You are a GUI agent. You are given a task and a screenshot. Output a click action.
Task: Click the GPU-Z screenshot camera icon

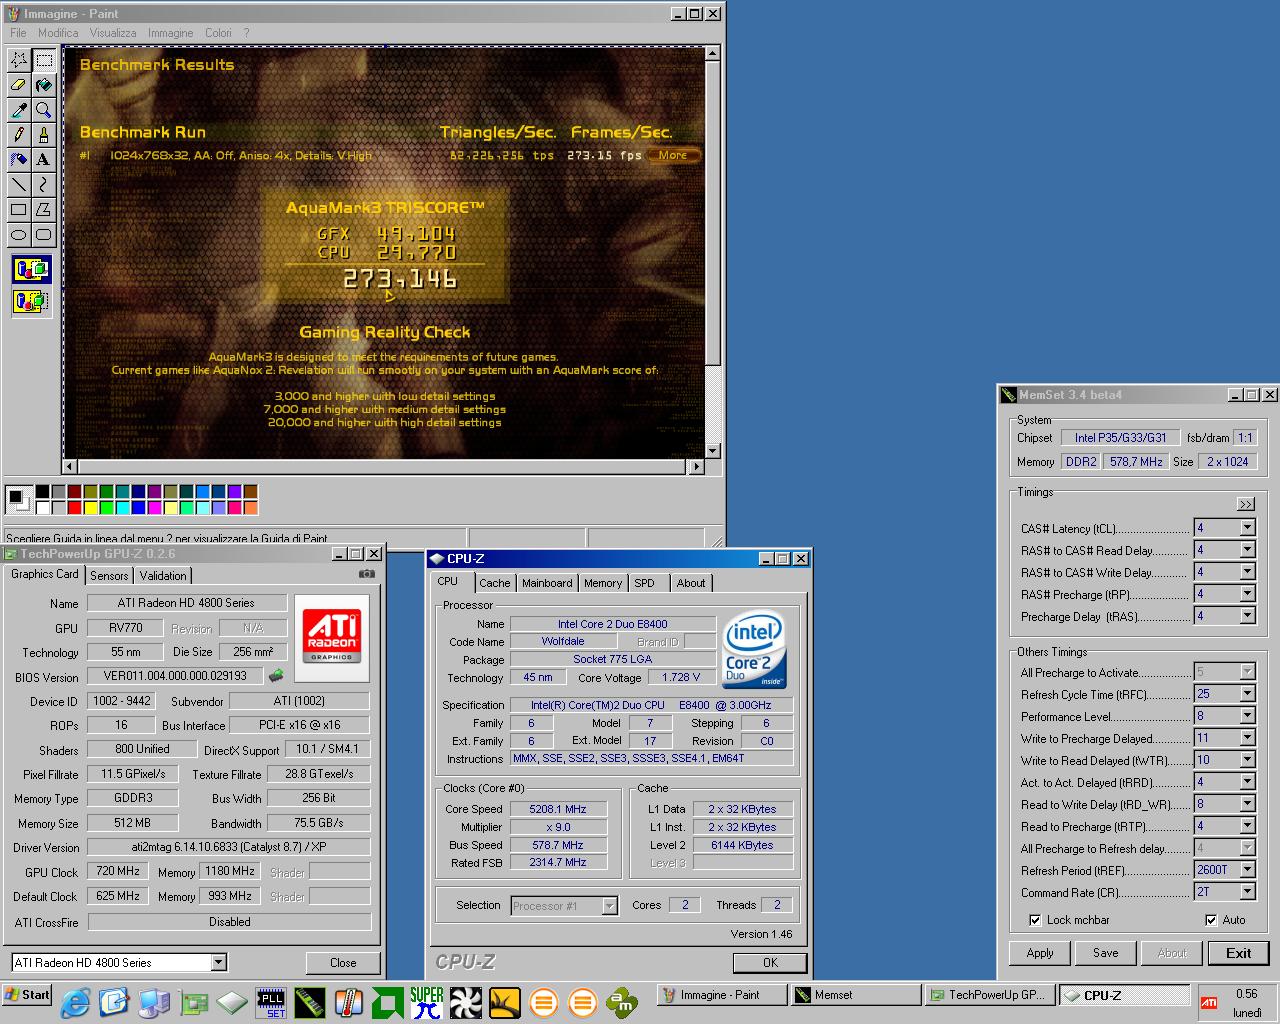click(x=367, y=574)
